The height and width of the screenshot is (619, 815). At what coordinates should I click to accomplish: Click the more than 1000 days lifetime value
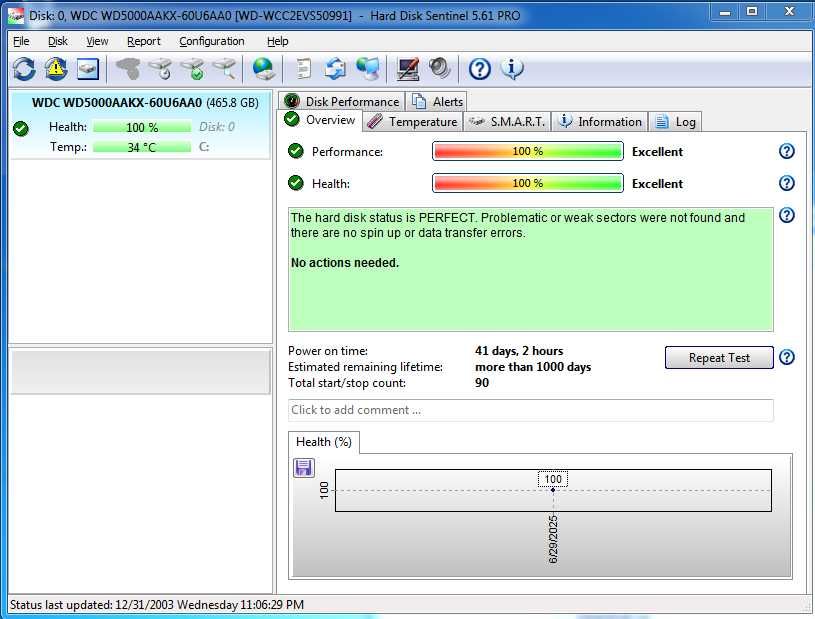(533, 367)
